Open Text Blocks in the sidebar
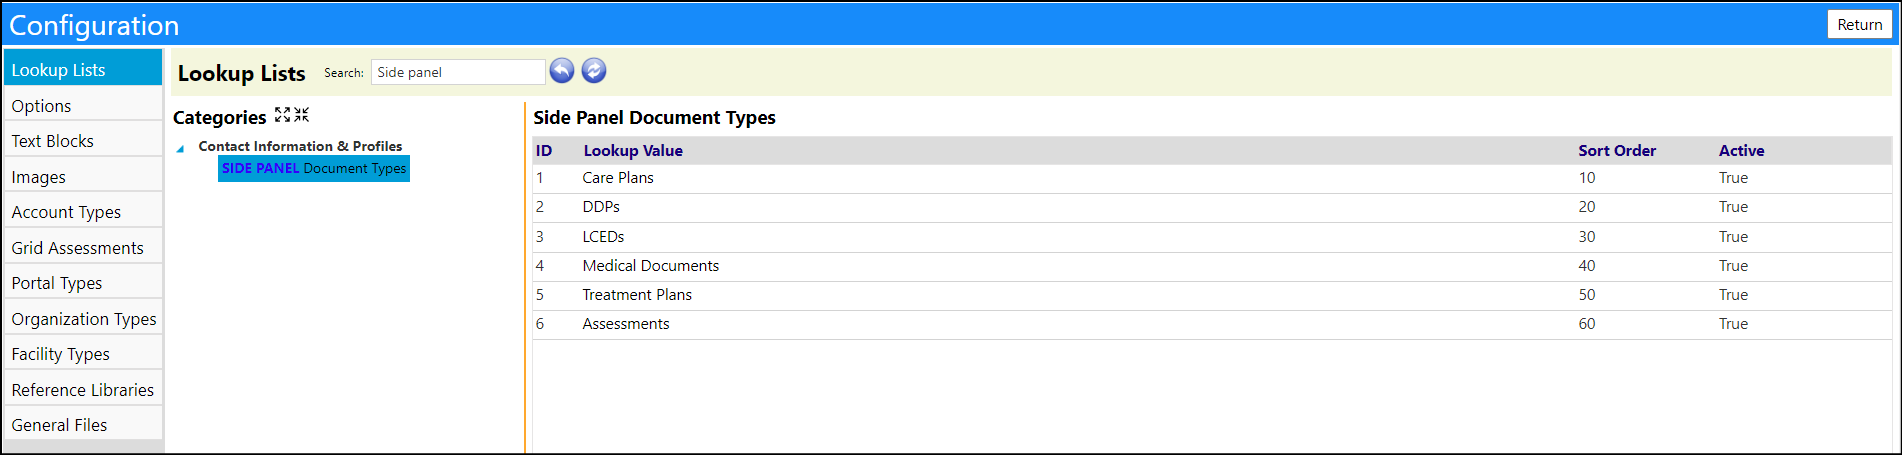Screen dimensions: 1902x455 point(83,141)
